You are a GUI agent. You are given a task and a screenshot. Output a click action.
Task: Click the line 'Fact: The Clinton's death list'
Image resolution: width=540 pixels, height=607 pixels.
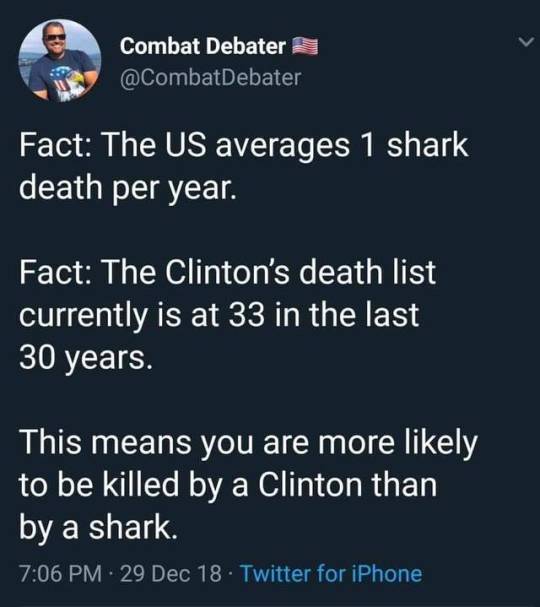[228, 272]
